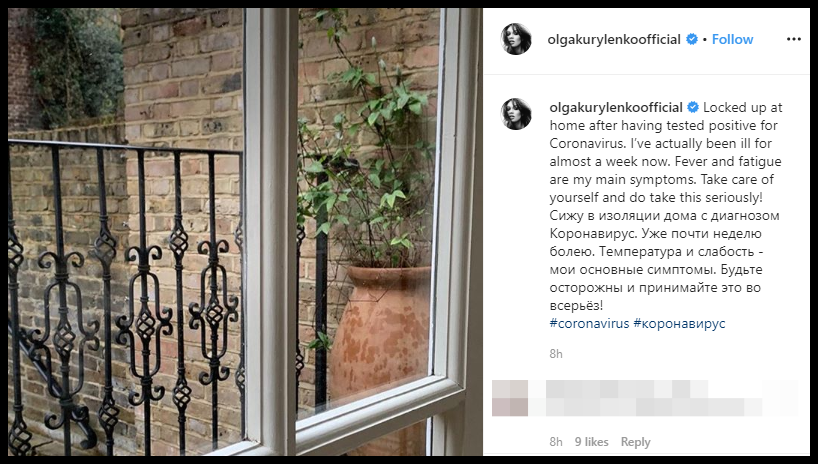Open the #коронавирус hashtag
The image size is (818, 464).
(679, 323)
